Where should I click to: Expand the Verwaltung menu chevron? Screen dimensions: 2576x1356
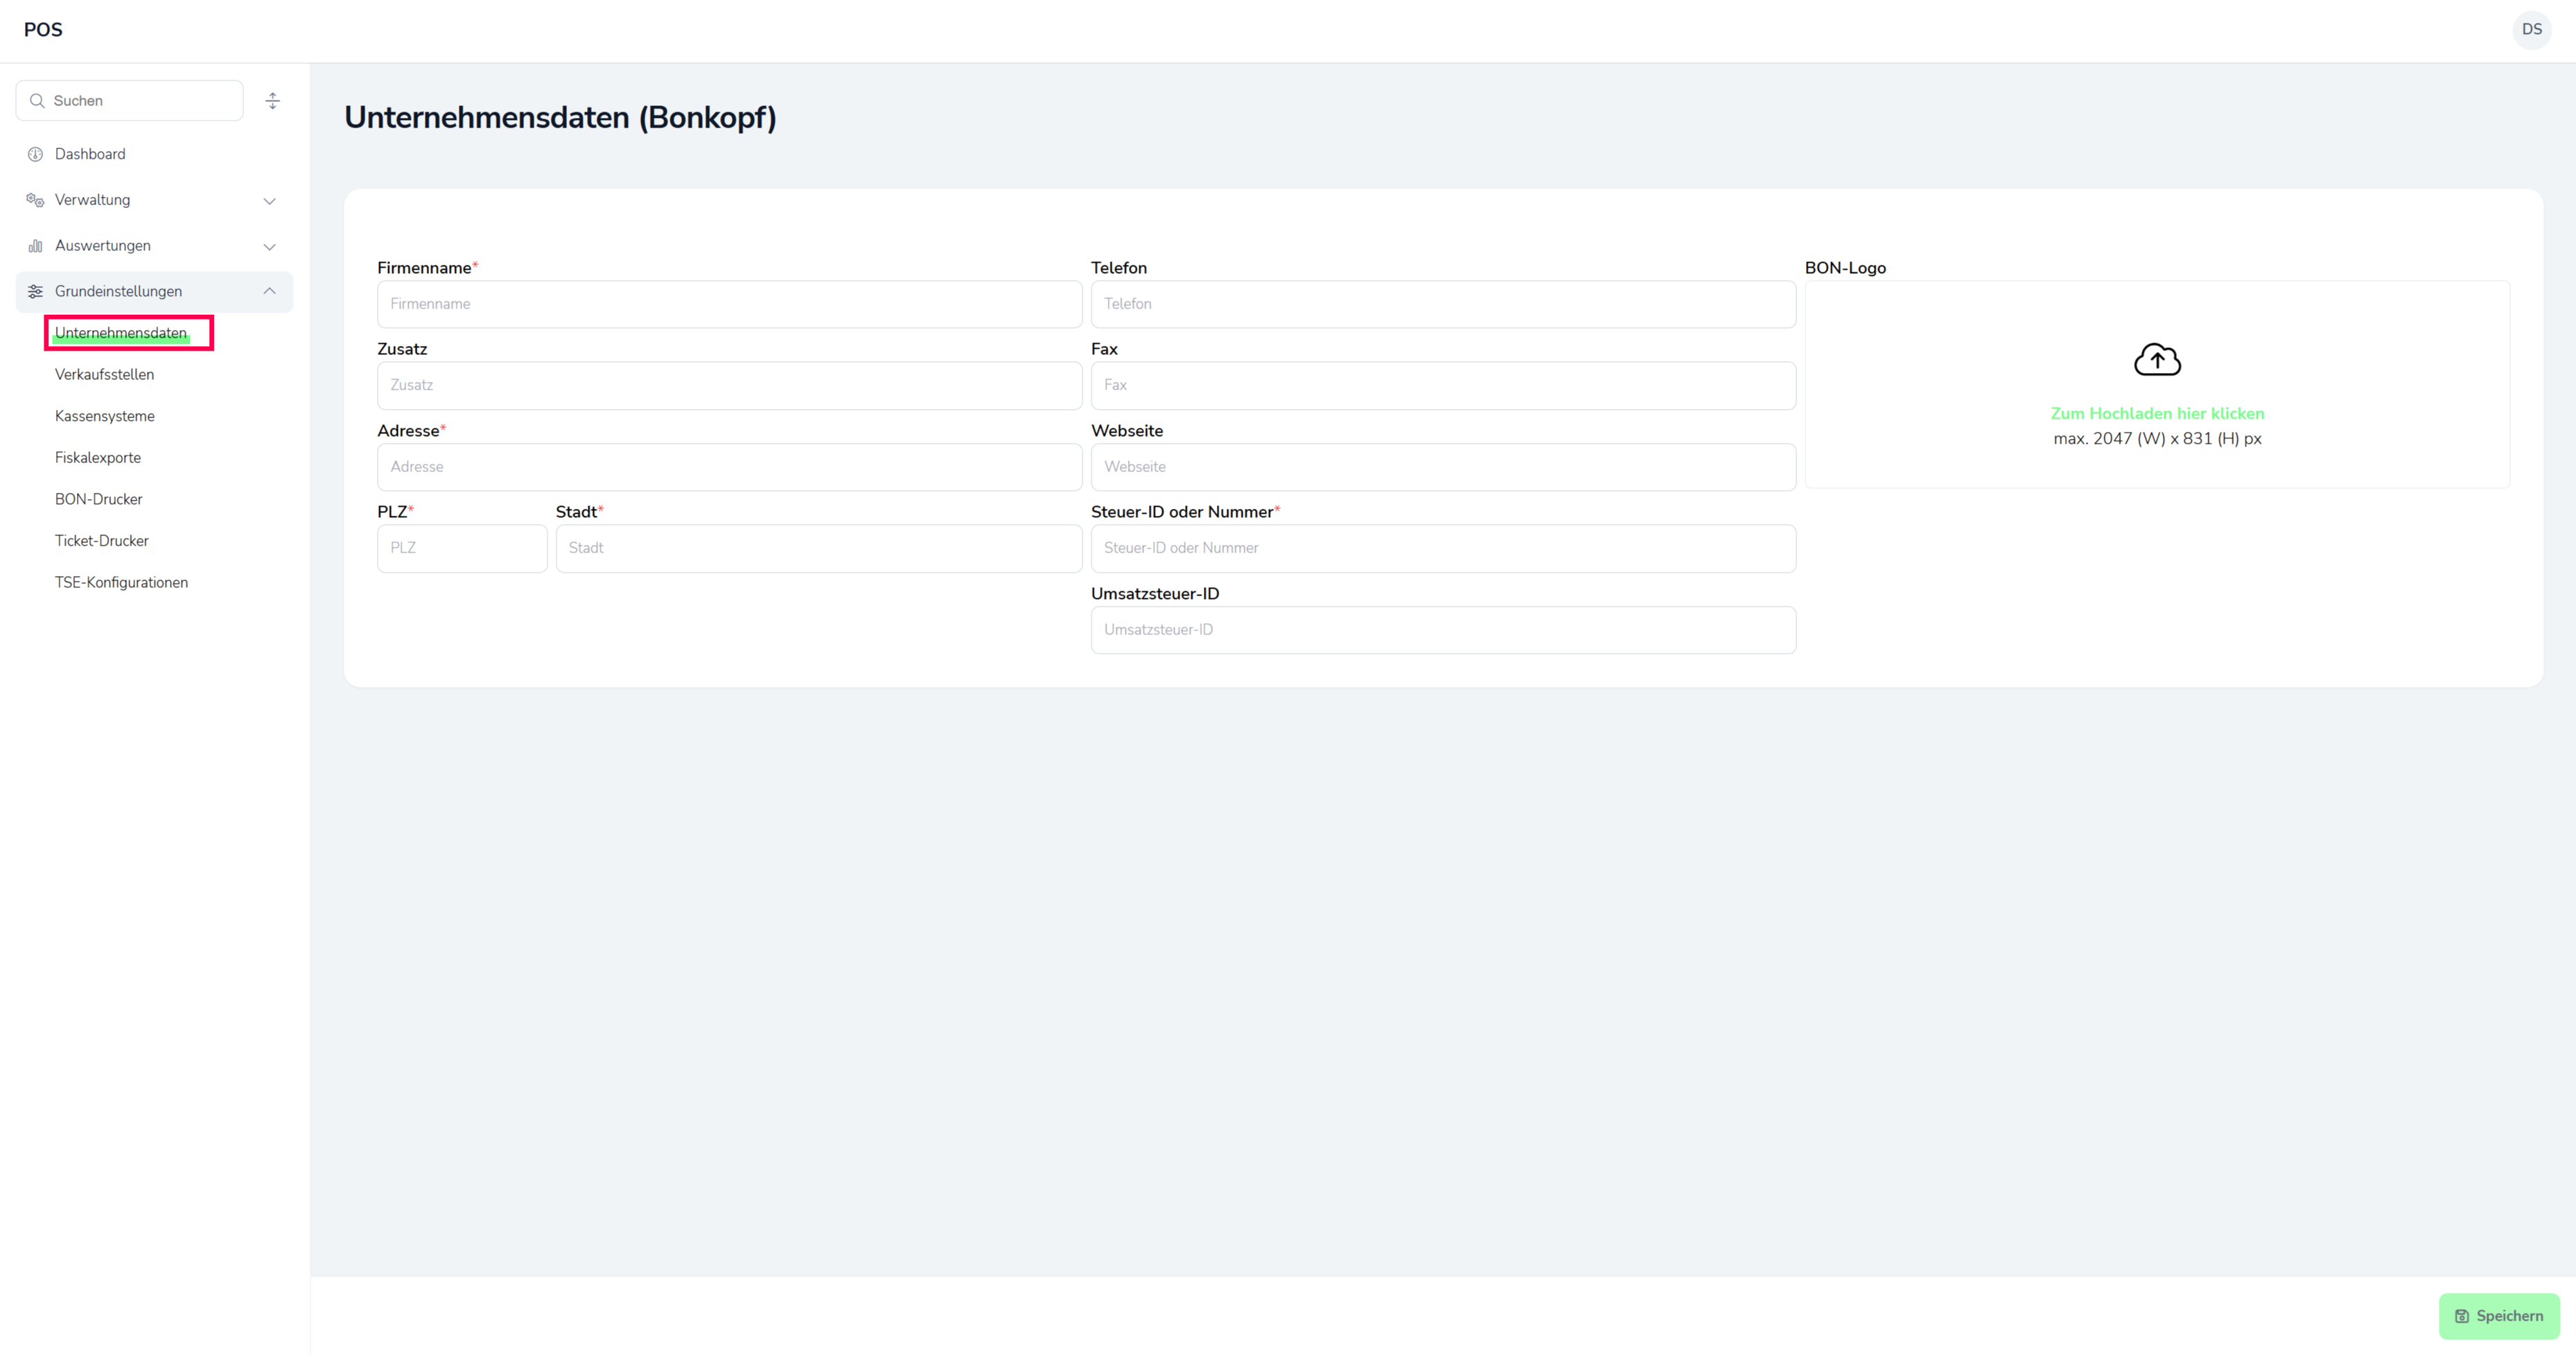pyautogui.click(x=269, y=201)
